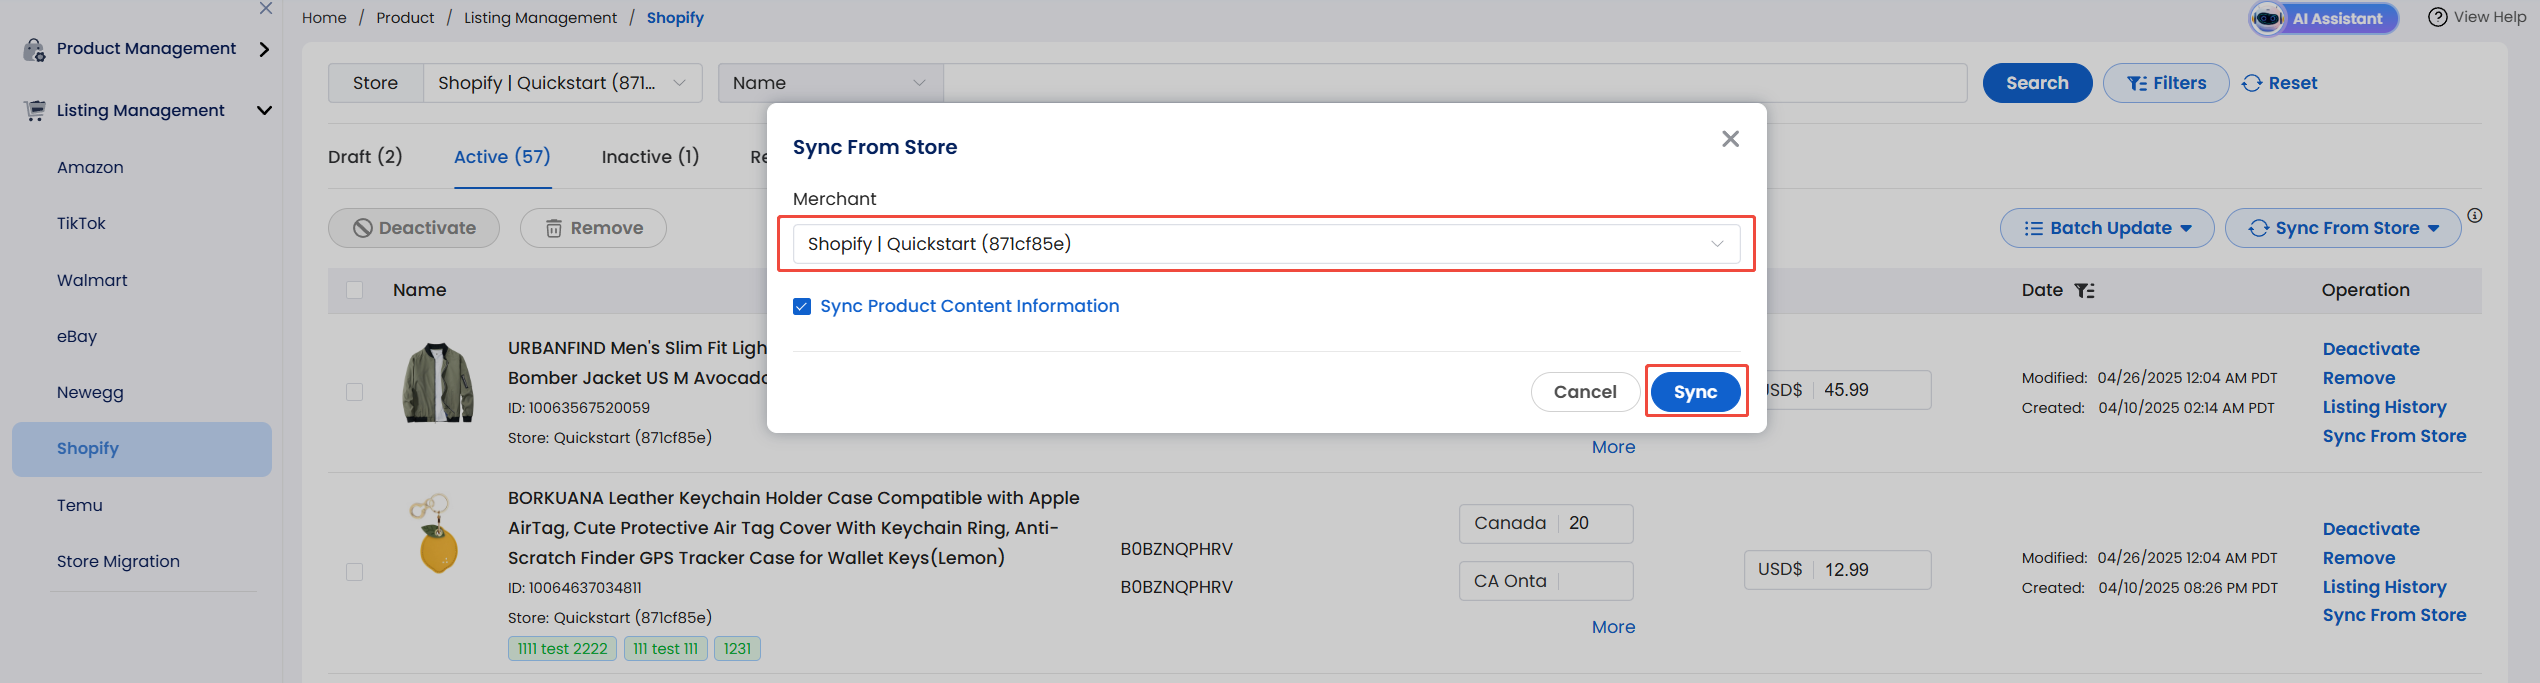2540x683 pixels.
Task: Focus the search text field
Action: [x=1455, y=83]
